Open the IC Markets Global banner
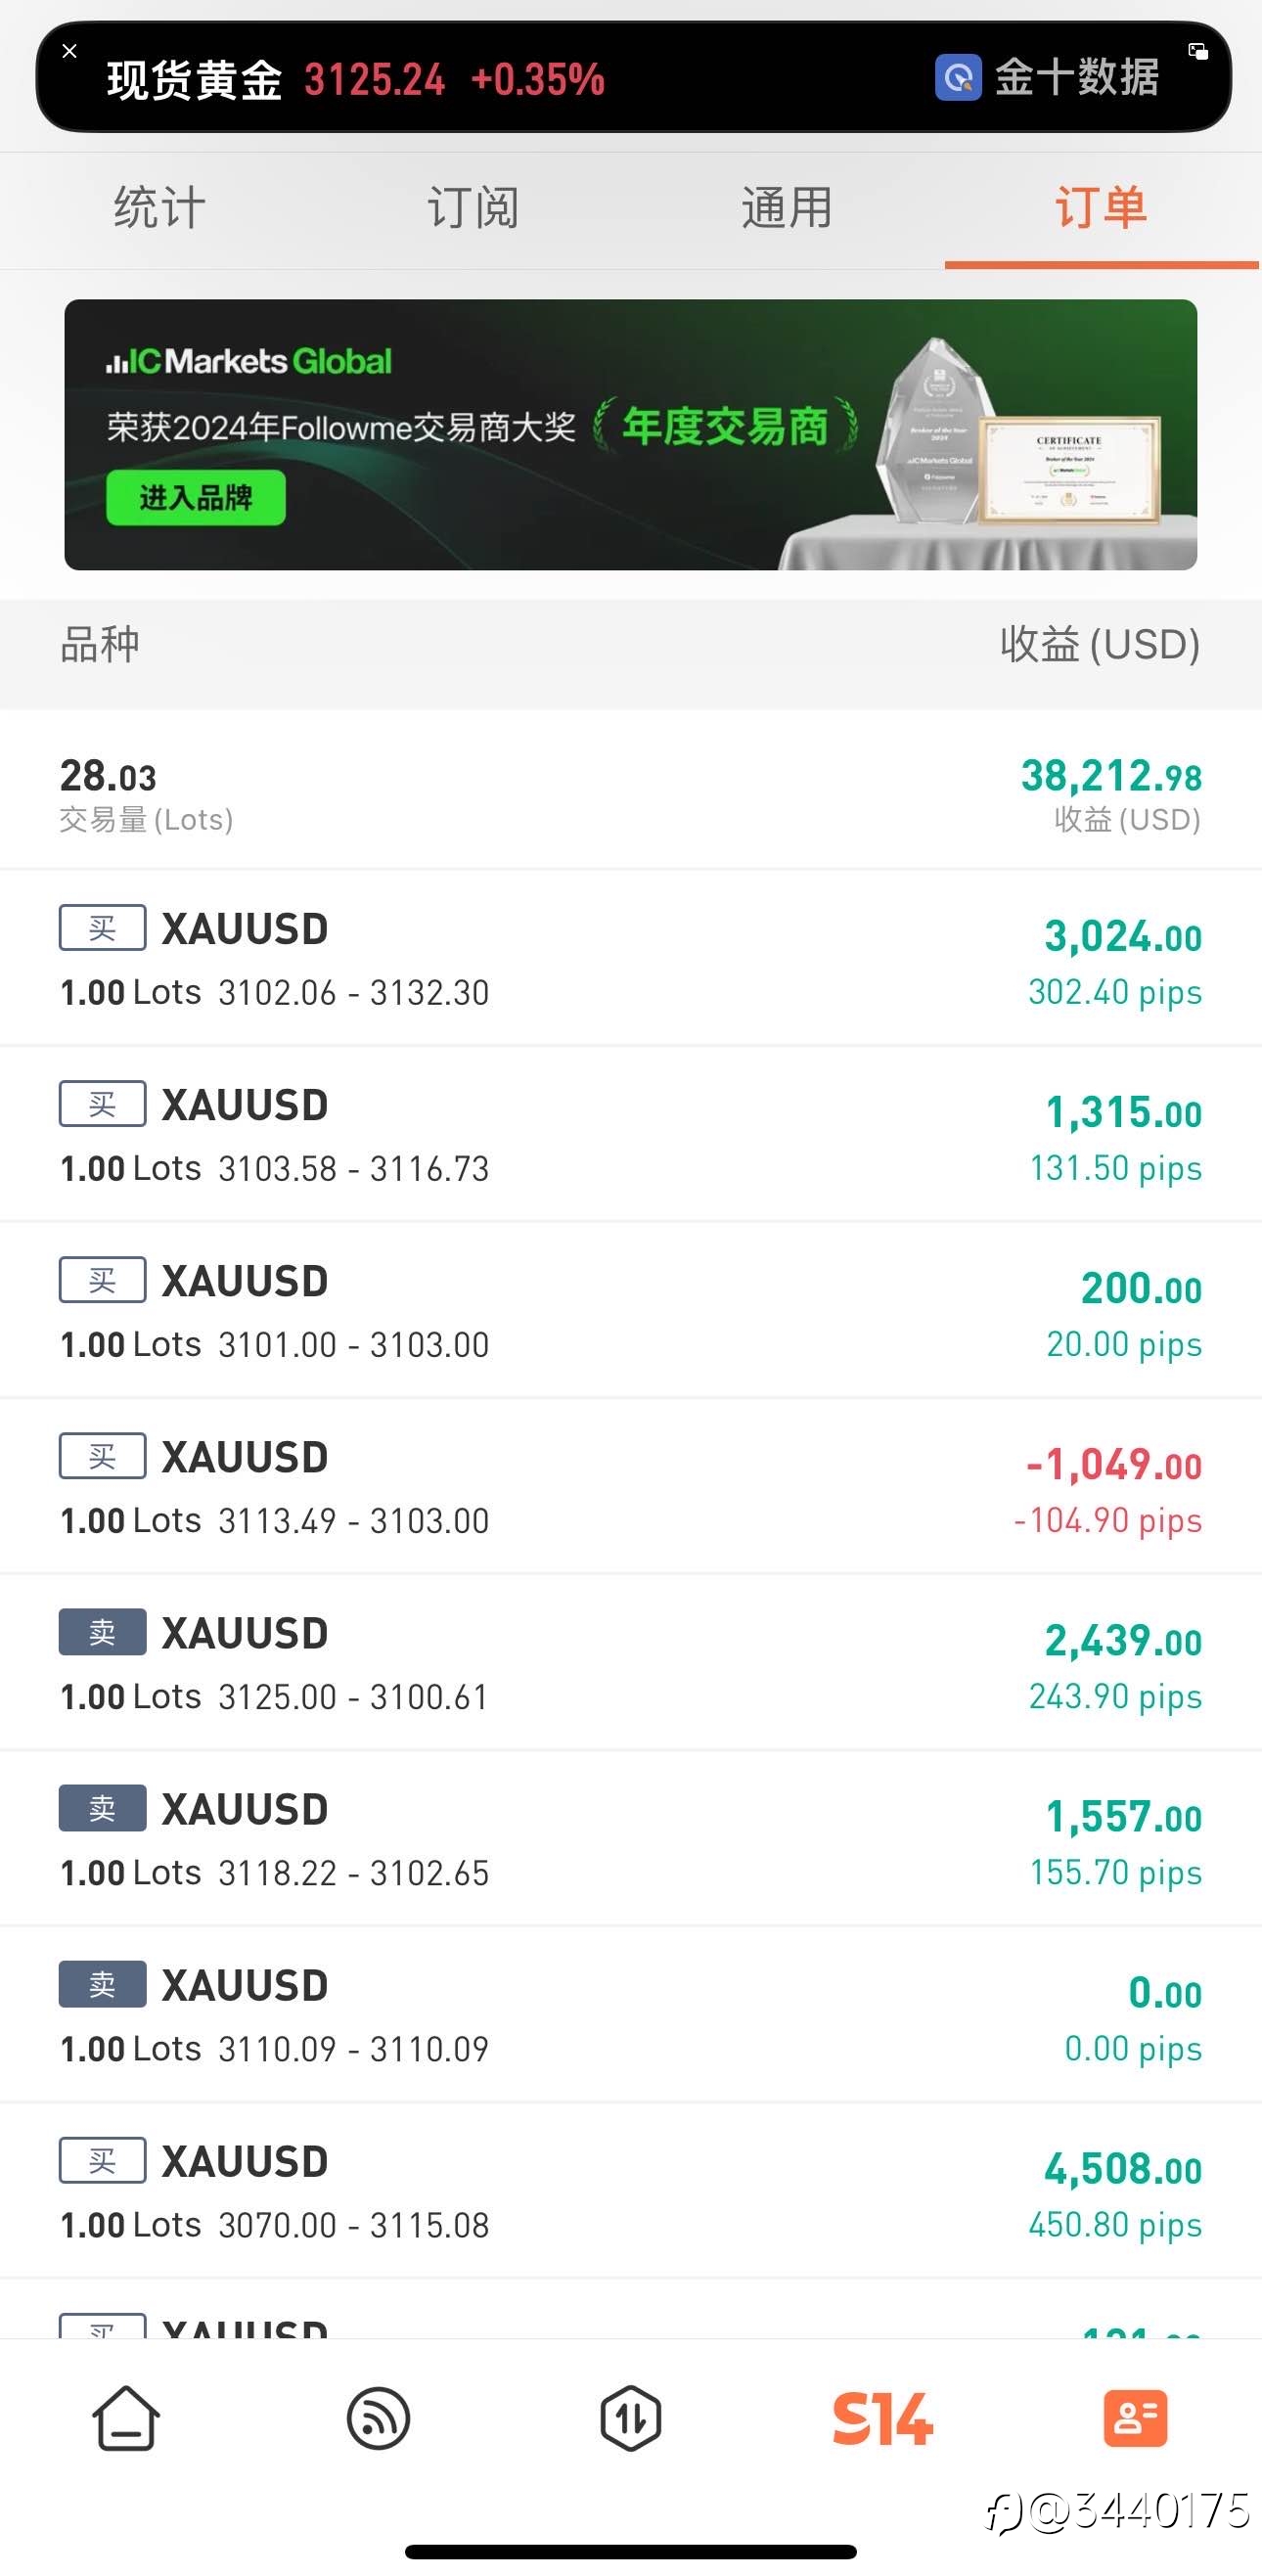Viewport: 1262px width, 2576px height. pos(631,434)
